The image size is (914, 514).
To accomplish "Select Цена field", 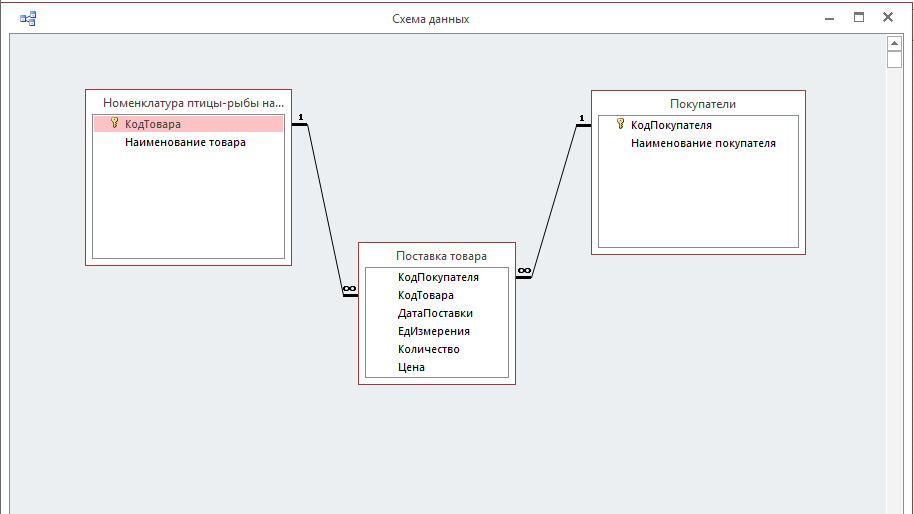I will click(411, 368).
